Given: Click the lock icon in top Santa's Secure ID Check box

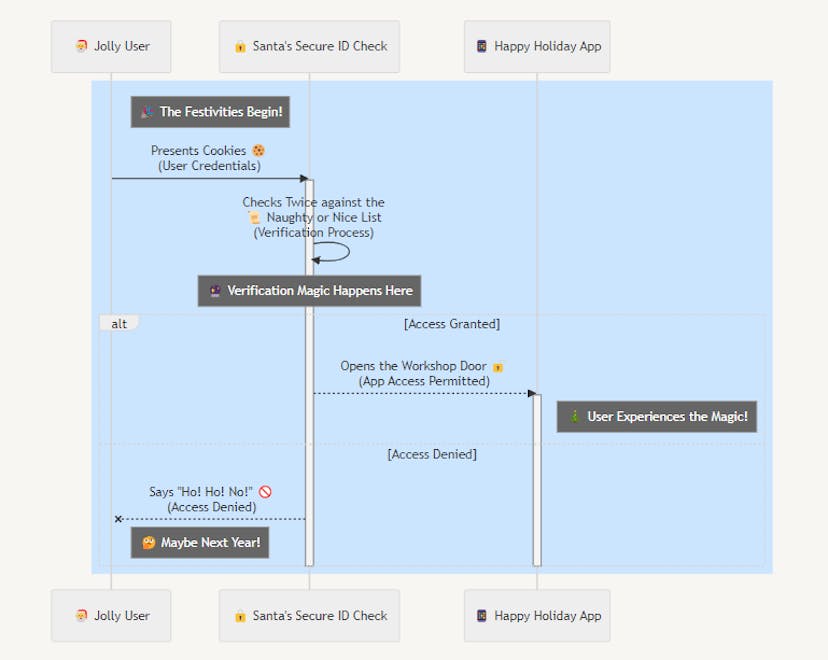Looking at the screenshot, I should tap(240, 46).
